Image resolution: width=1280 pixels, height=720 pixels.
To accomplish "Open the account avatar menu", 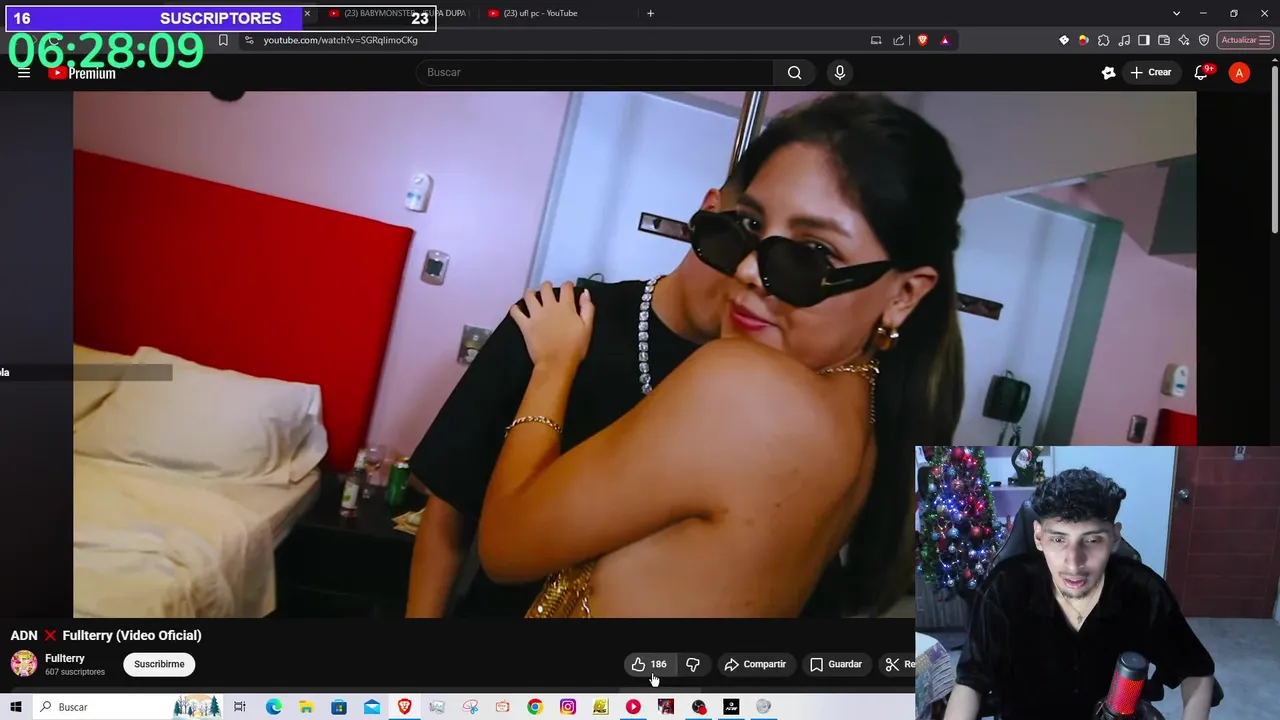I will (x=1239, y=72).
